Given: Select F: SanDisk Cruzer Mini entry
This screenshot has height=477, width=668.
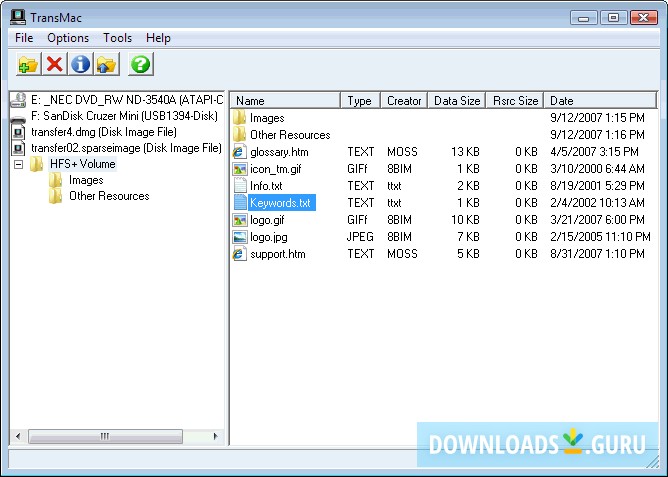Looking at the screenshot, I should point(124,116).
